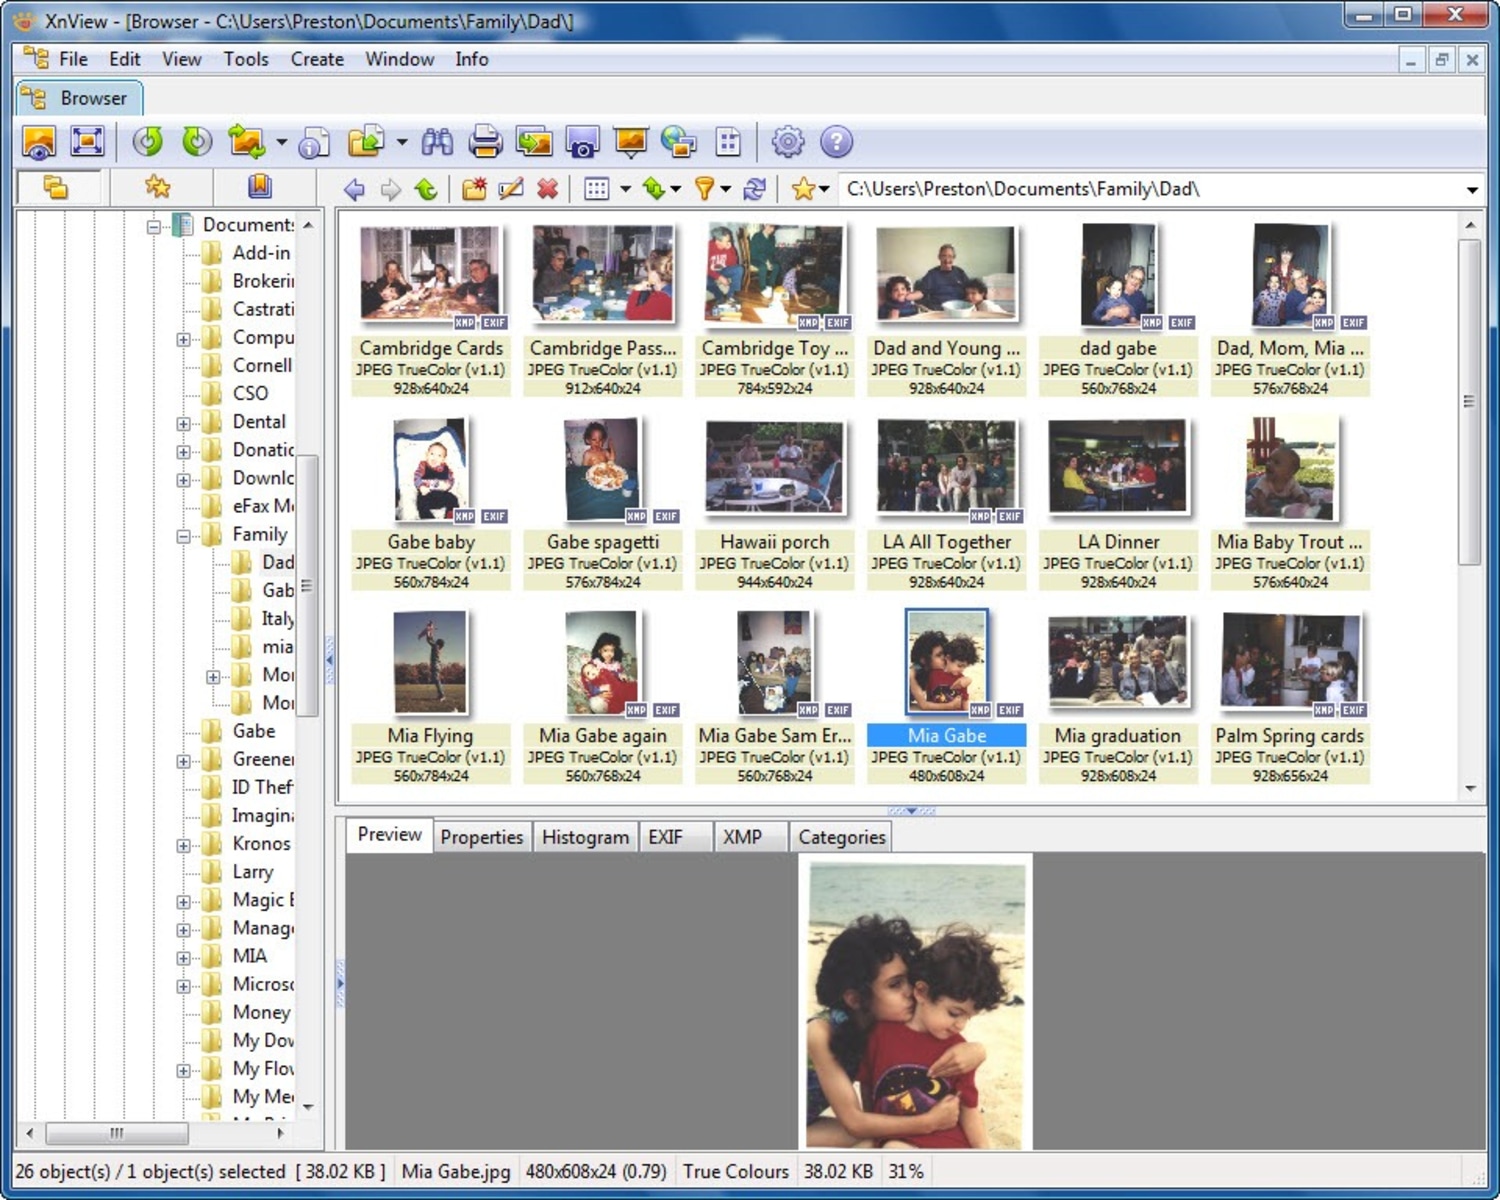1500x1200 pixels.
Task: Open the path address combo box arrow
Action: [x=1474, y=188]
